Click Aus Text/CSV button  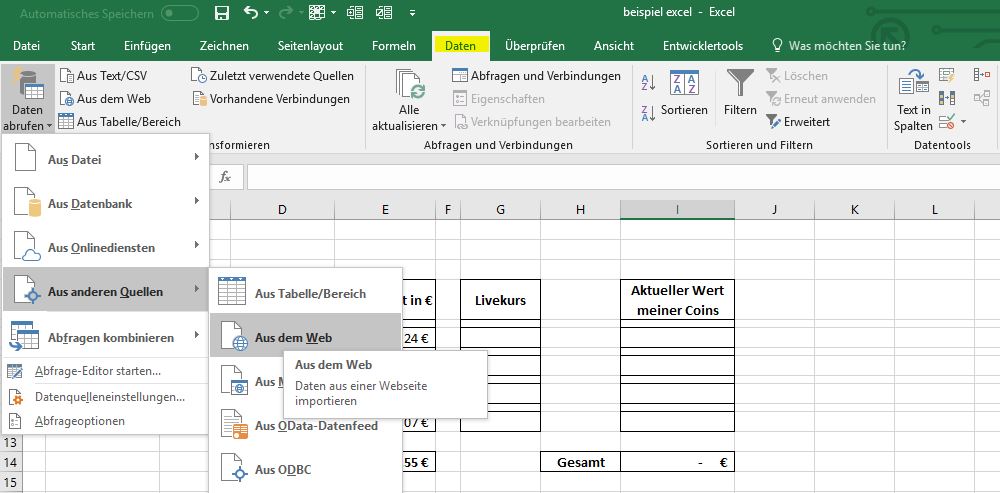pyautogui.click(x=103, y=76)
